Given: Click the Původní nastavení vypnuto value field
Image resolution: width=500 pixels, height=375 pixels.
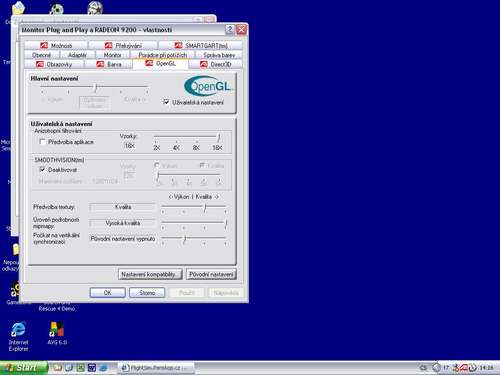Looking at the screenshot, I should (122, 239).
